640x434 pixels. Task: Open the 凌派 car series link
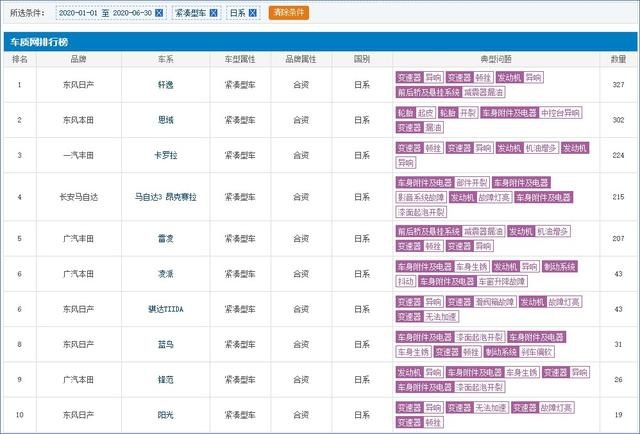click(166, 274)
